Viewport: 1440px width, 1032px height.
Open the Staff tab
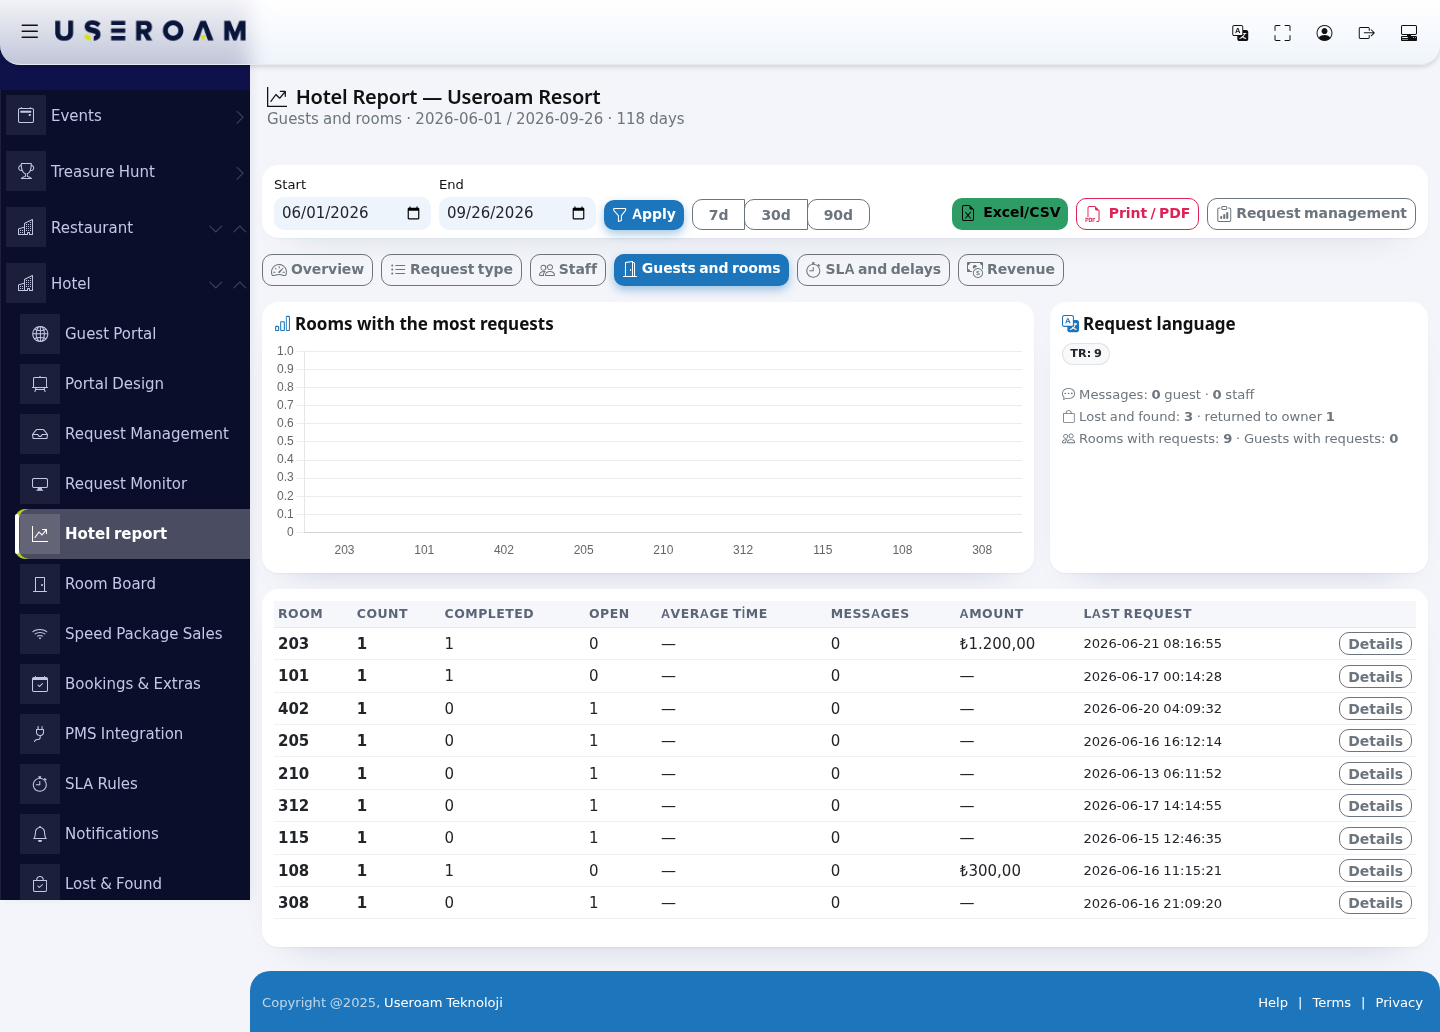tap(568, 270)
